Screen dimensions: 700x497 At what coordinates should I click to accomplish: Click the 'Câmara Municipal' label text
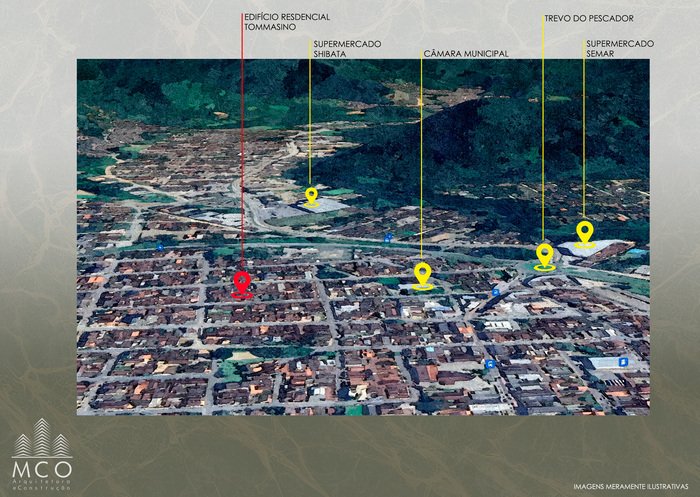(466, 54)
